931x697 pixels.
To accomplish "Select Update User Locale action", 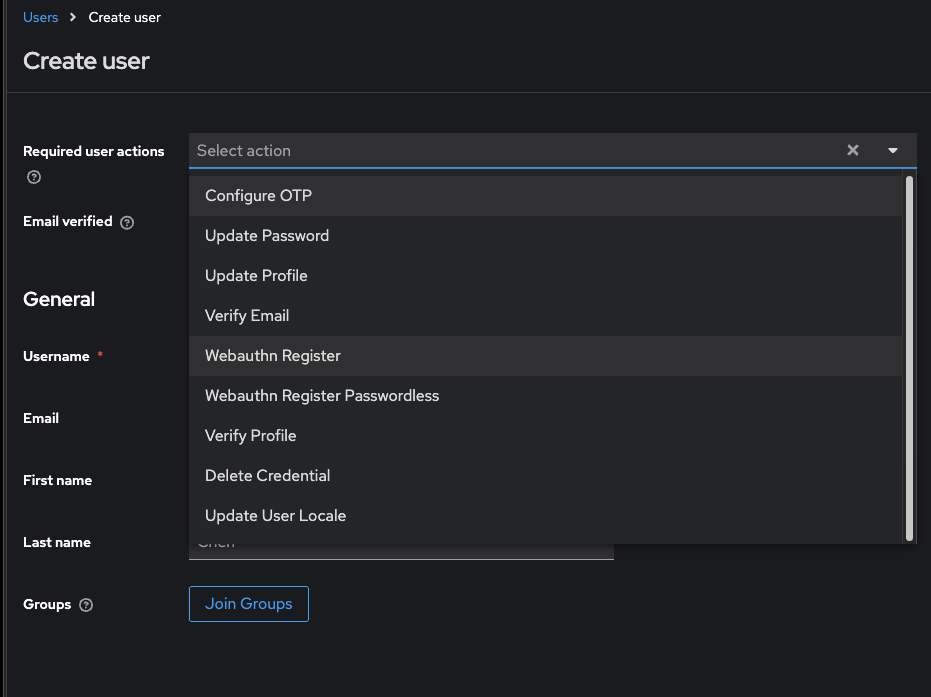I will pos(275,516).
